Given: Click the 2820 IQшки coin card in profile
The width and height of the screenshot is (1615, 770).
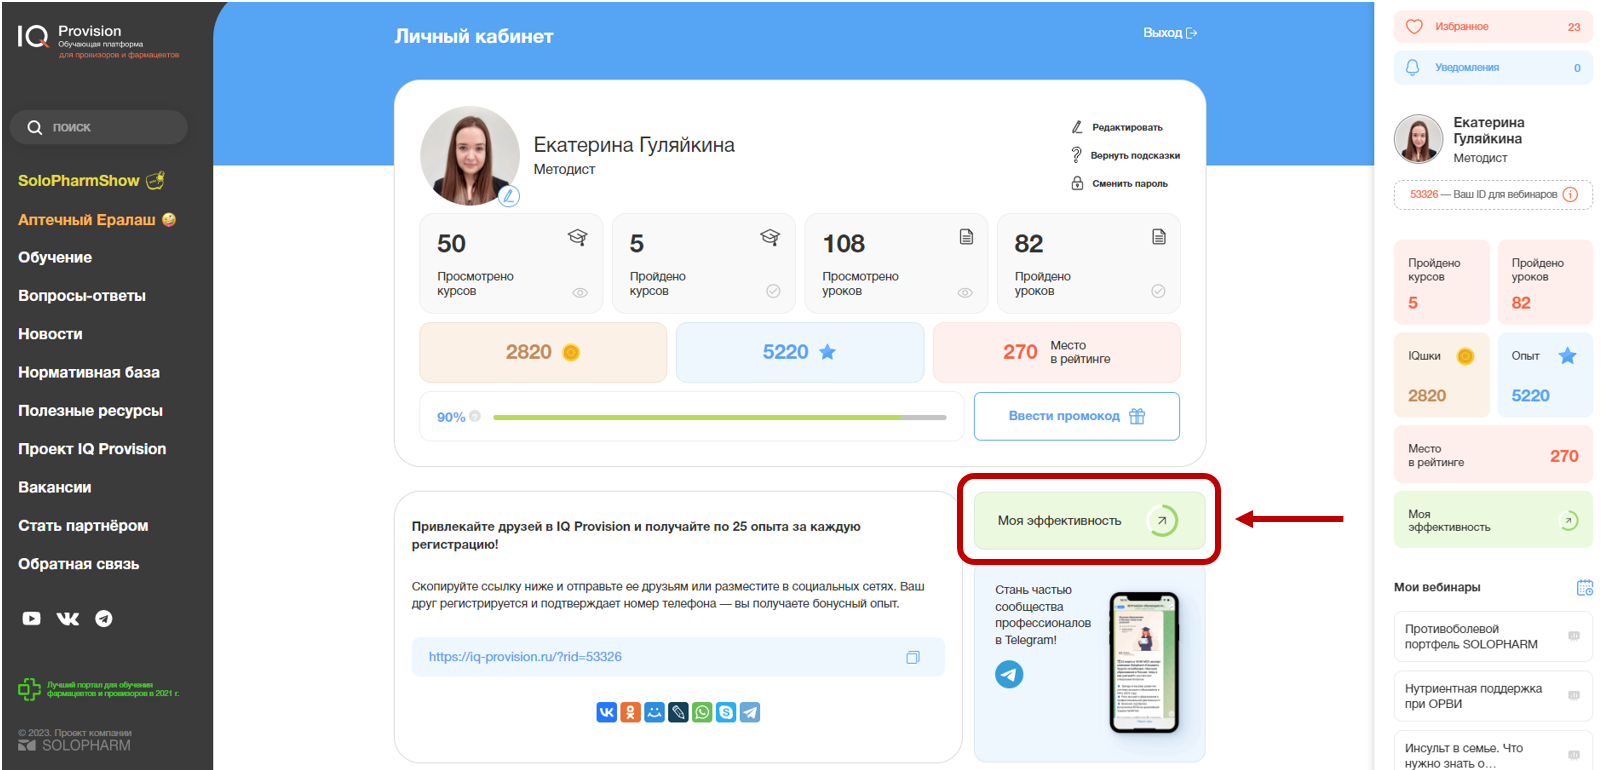Looking at the screenshot, I should tap(543, 352).
